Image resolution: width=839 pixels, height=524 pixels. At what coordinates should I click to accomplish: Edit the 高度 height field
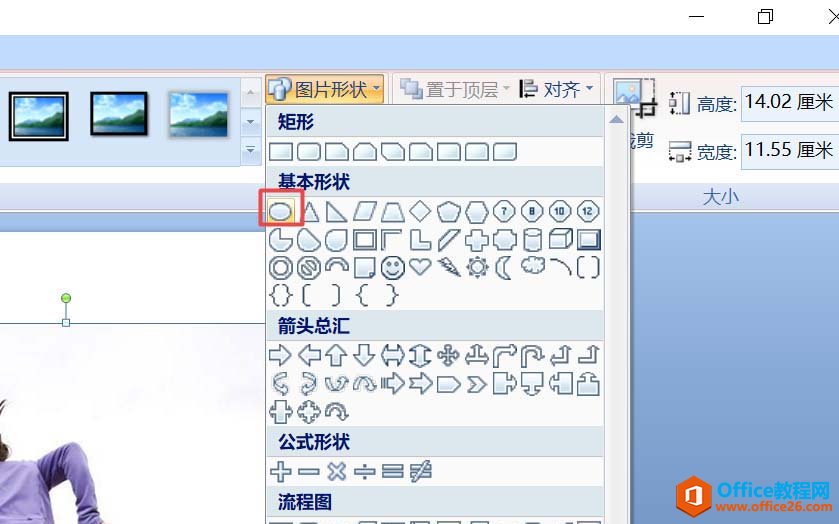pyautogui.click(x=790, y=103)
